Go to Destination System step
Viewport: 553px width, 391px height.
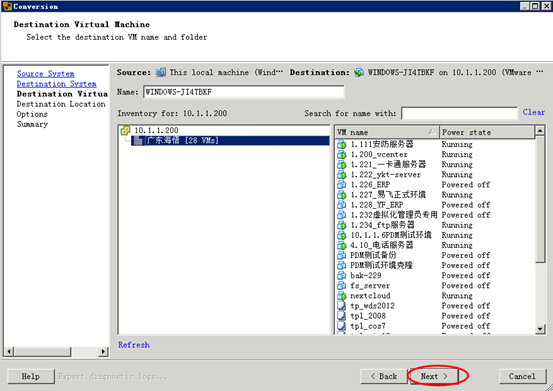[56, 84]
